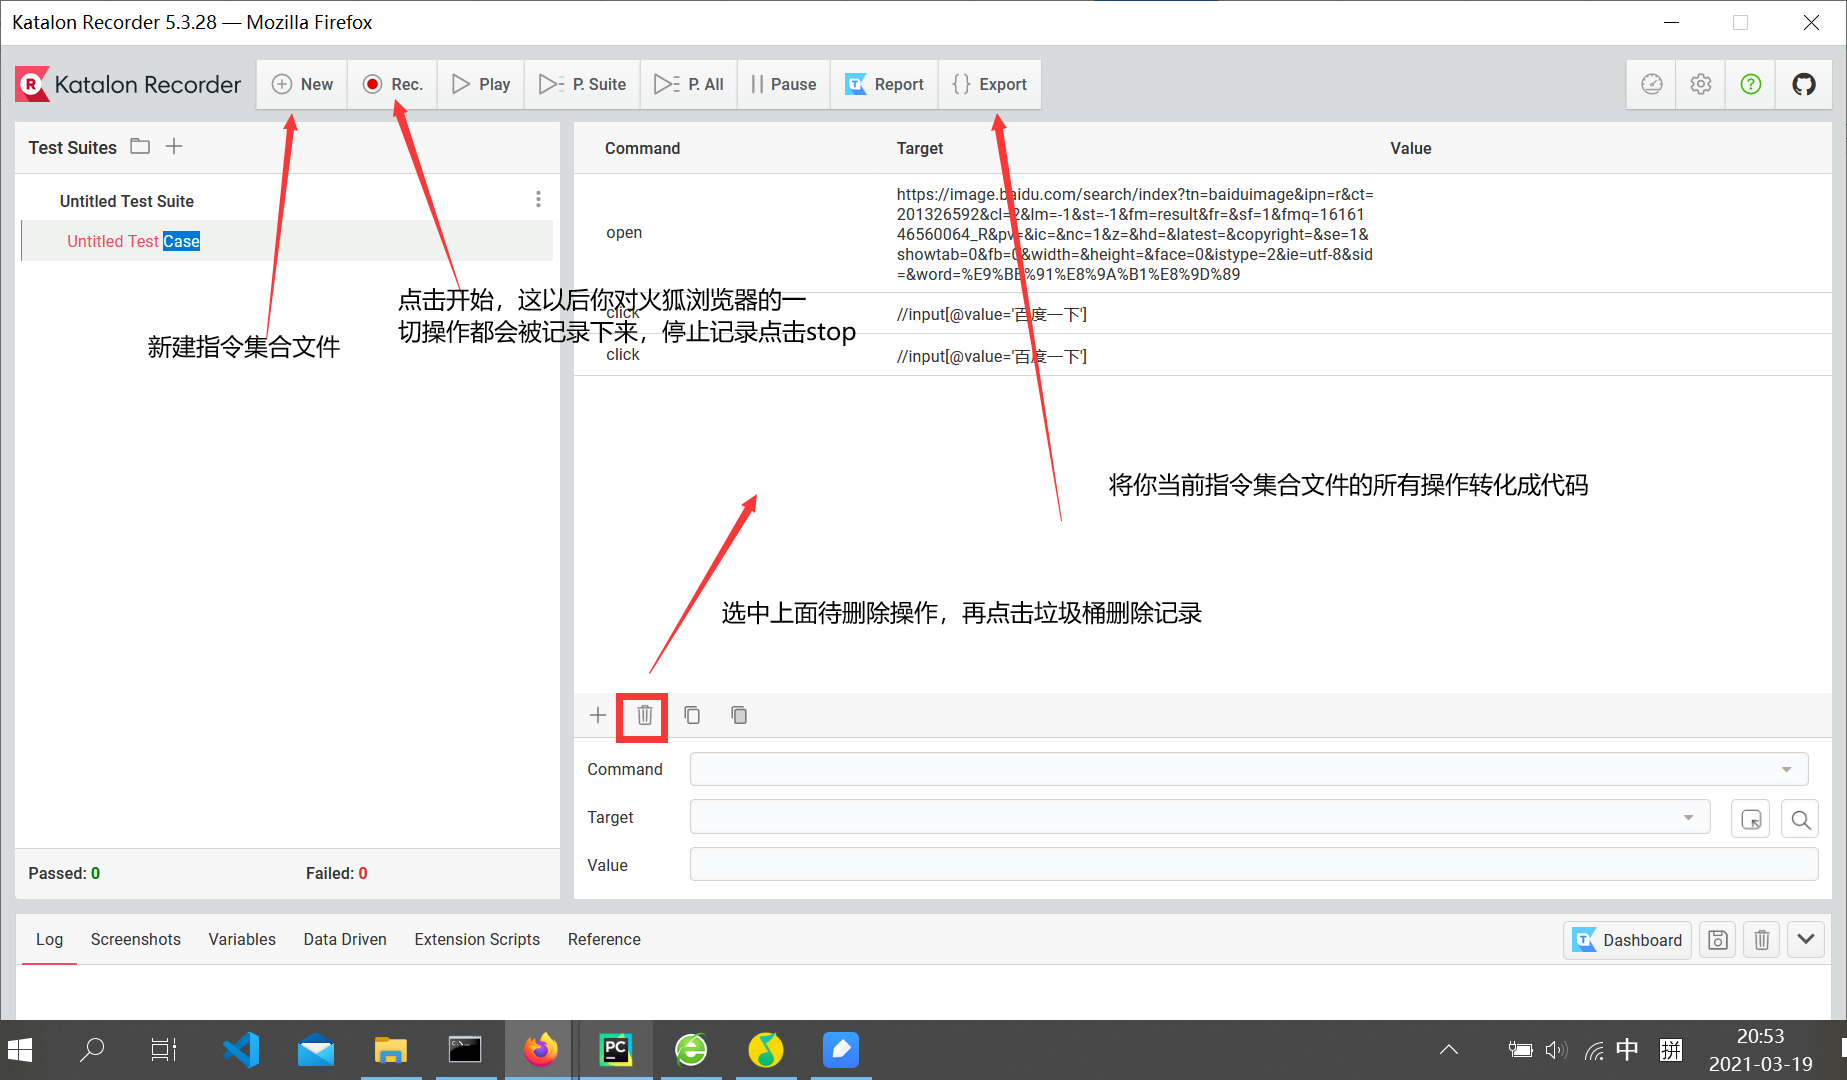
Task: Click P. Suite to play suite
Action: click(582, 84)
